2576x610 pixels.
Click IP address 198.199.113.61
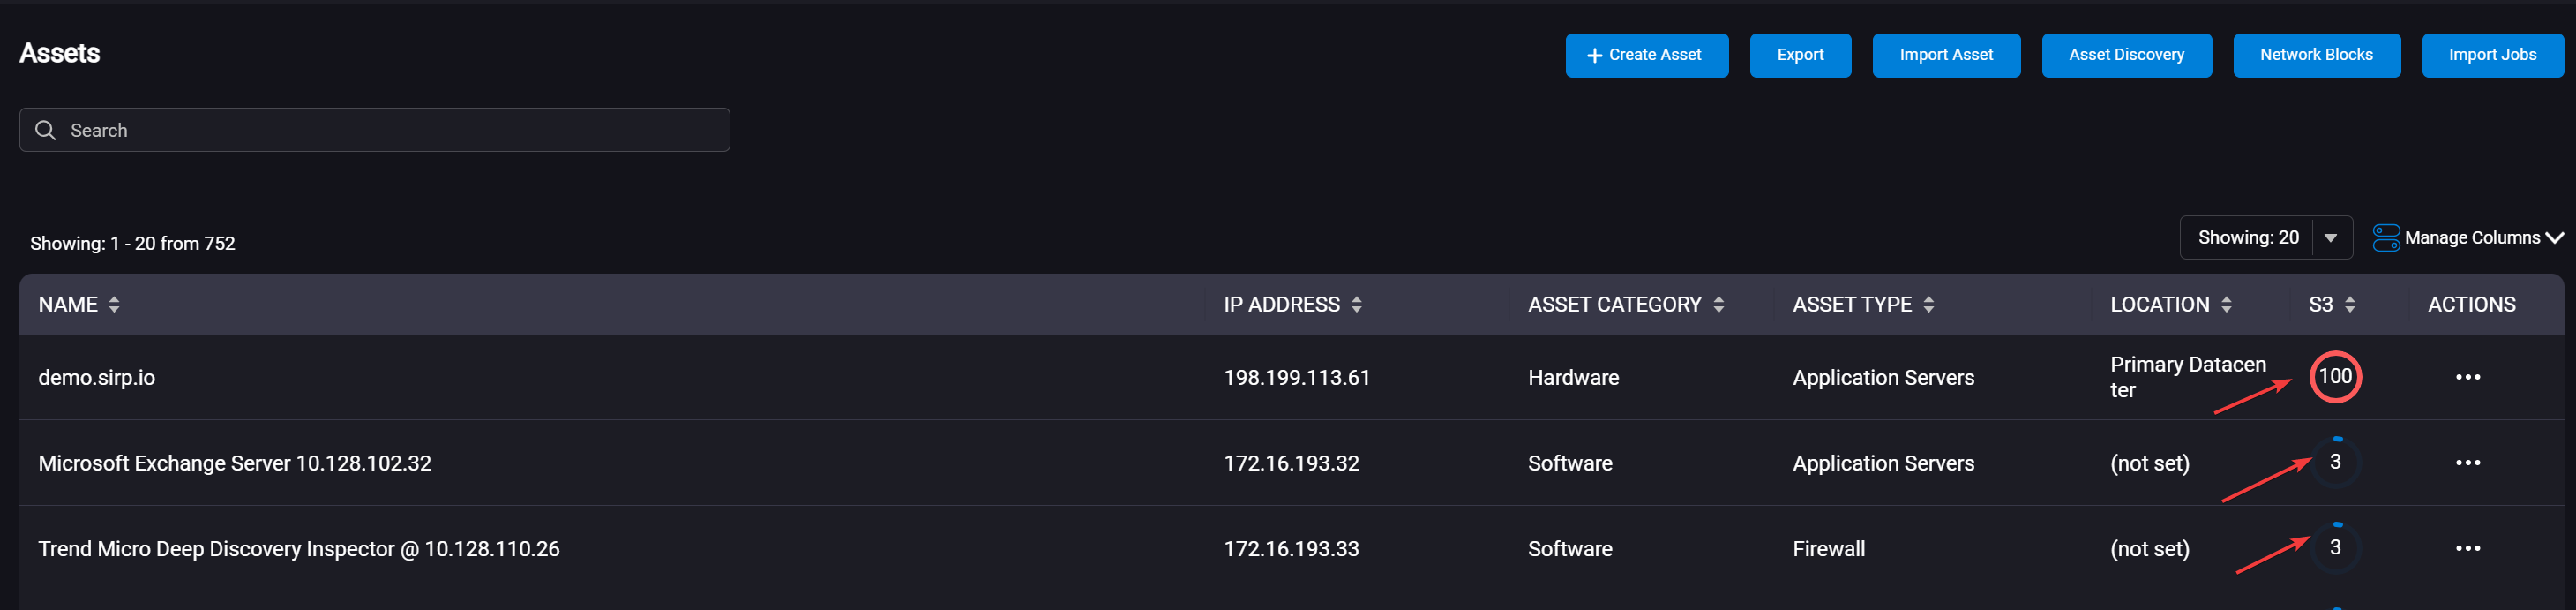pos(1296,378)
